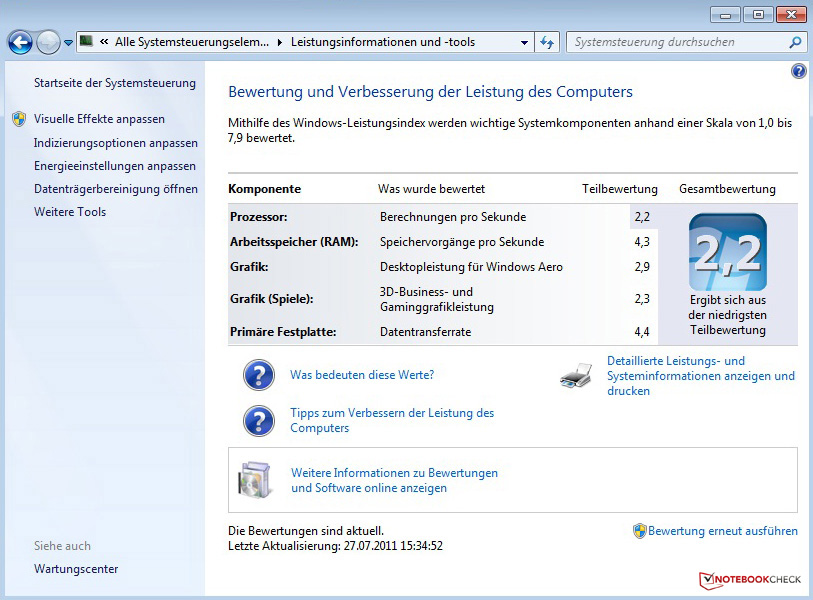Image resolution: width=813 pixels, height=600 pixels.
Task: Open 'Was bedeuten diese Werte?' link
Action: 362,375
